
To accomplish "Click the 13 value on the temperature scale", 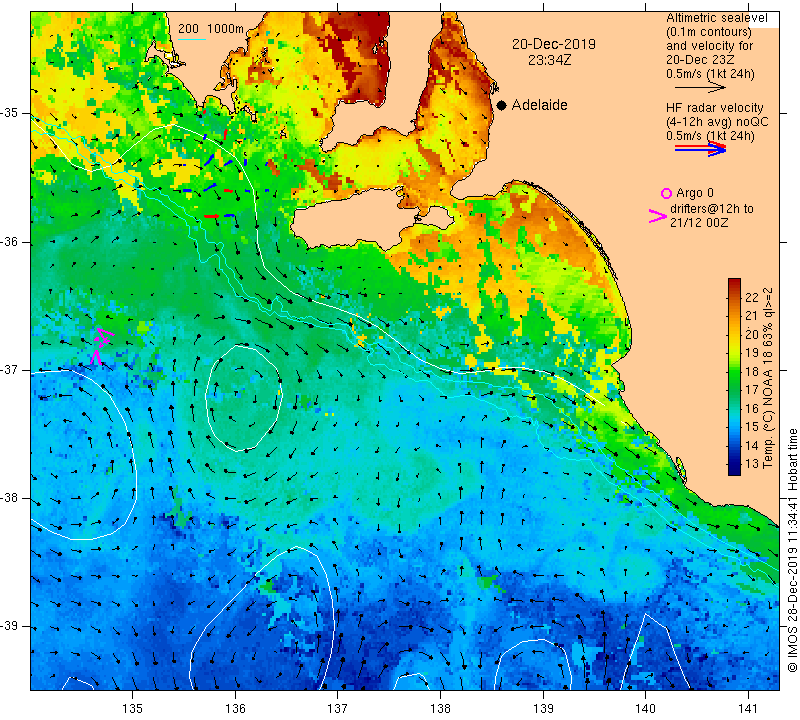I will 752,464.
